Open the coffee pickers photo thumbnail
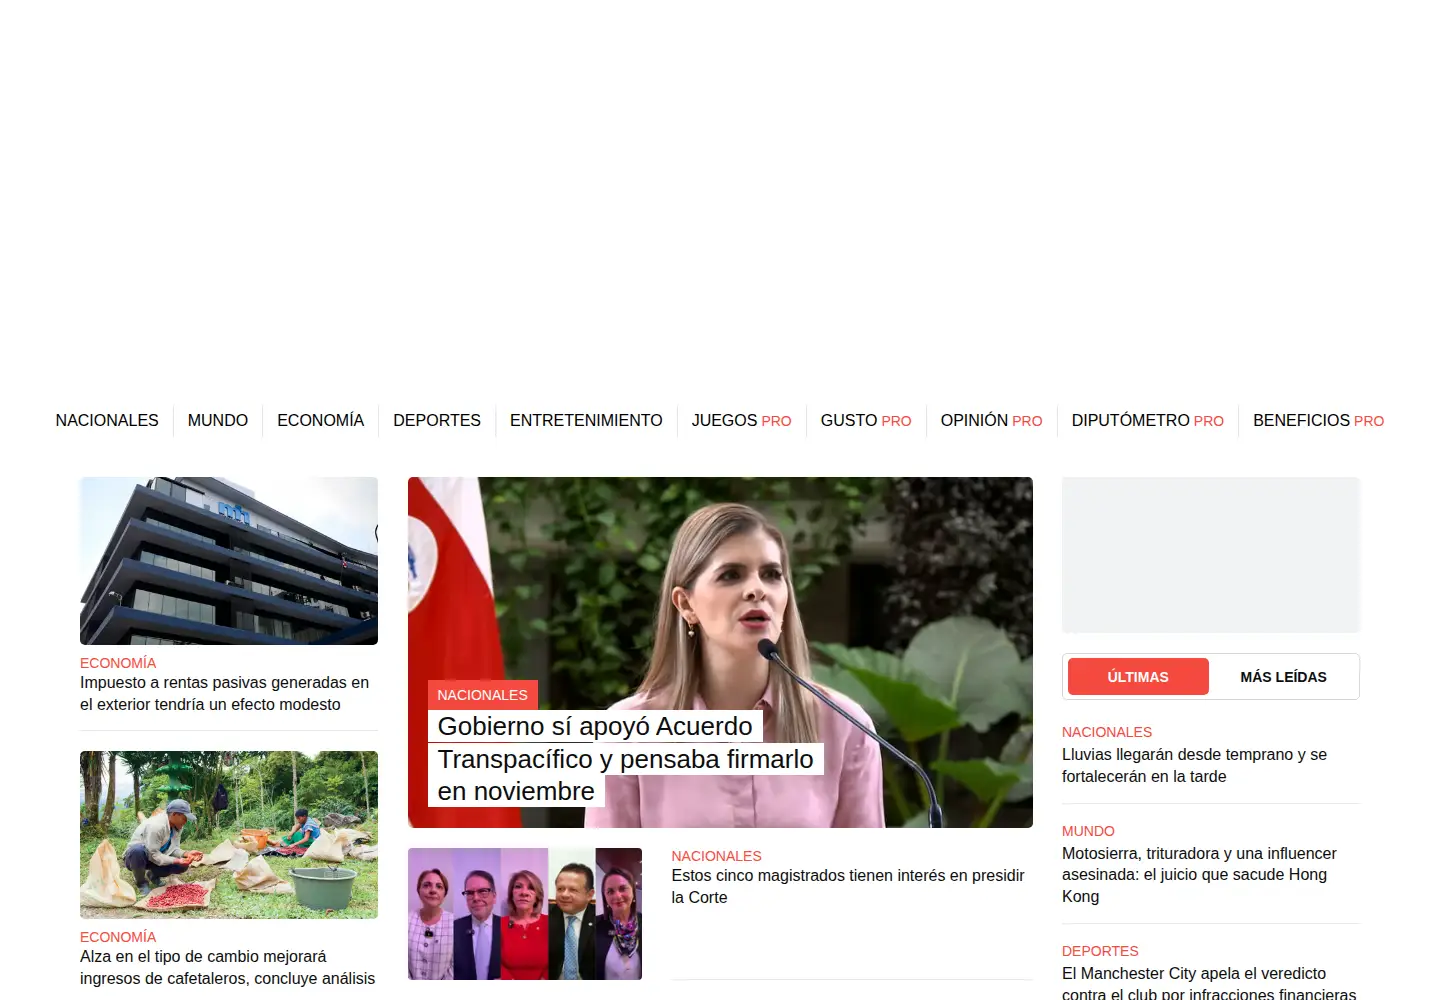This screenshot has height=1000, width=1440. (229, 835)
